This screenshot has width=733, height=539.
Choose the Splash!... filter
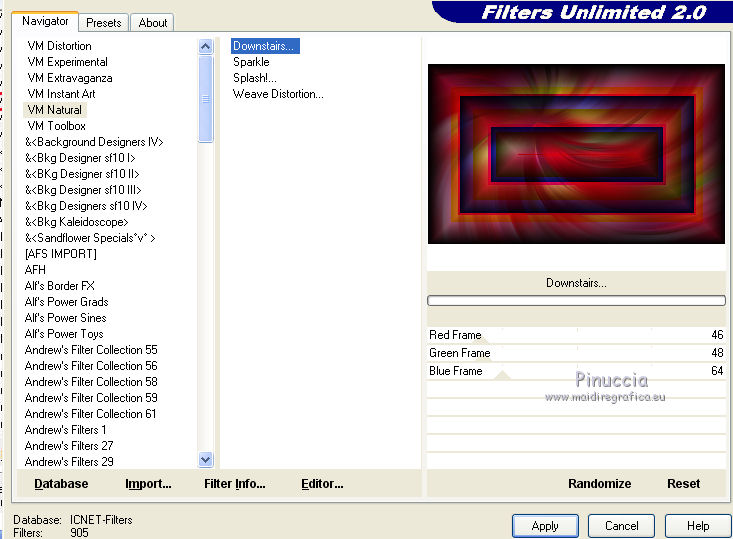coord(255,78)
